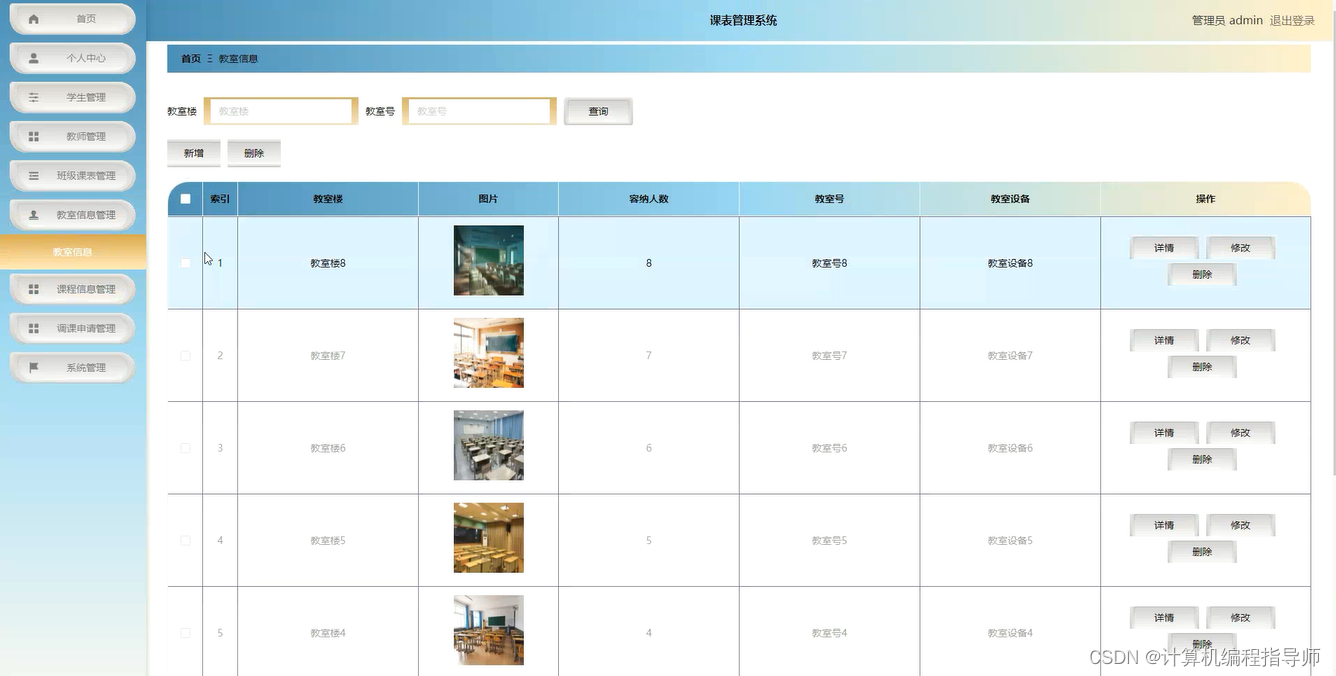Screen dimensions: 1336x676
Task: Click the home icon in sidebar
Action: coord(34,19)
